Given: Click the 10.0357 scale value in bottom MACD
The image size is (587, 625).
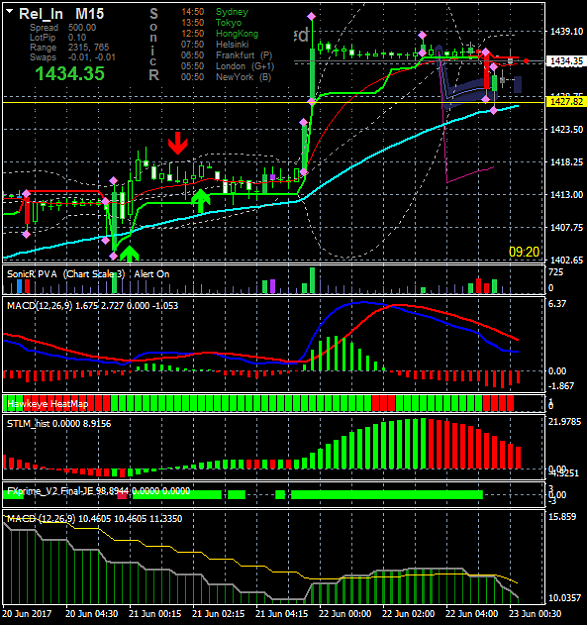Looking at the screenshot, I should 564,598.
